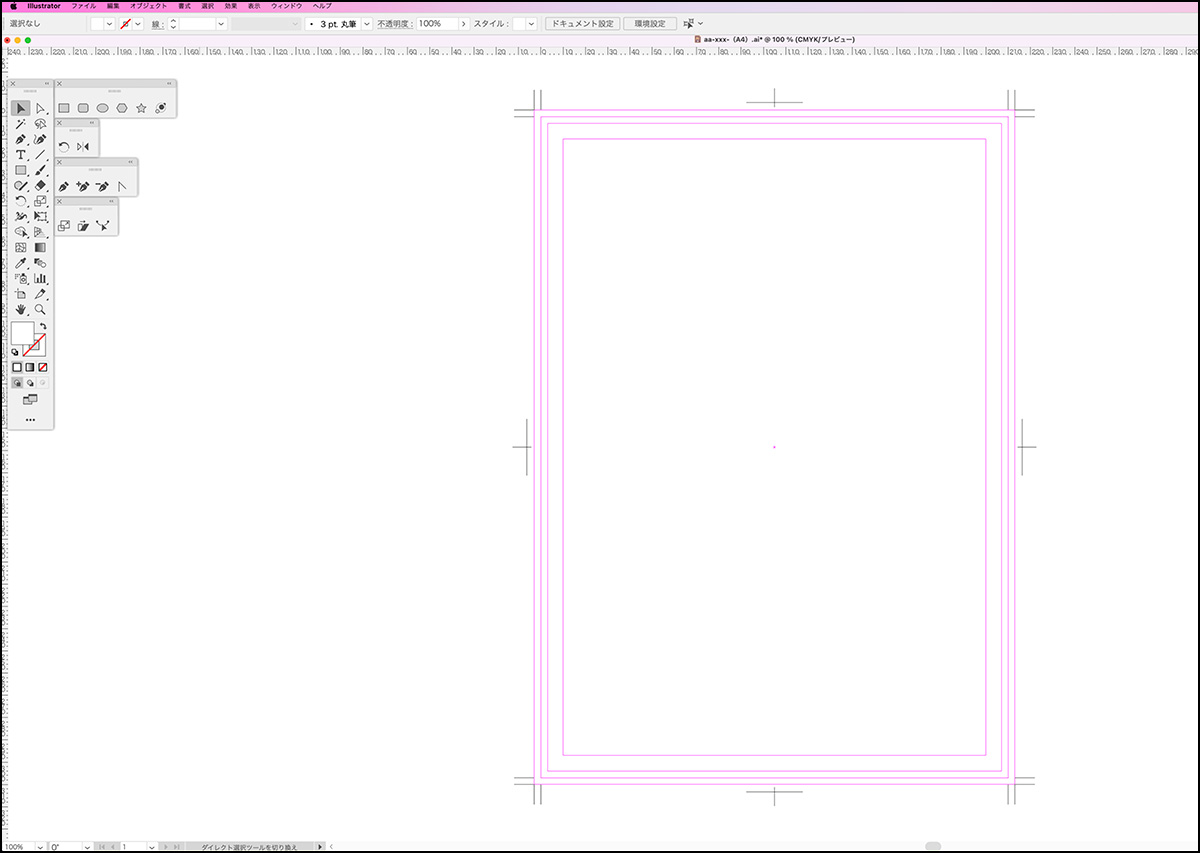1200x853 pixels.
Task: Toggle Draw Behind drawing mode
Action: pyautogui.click(x=29, y=383)
